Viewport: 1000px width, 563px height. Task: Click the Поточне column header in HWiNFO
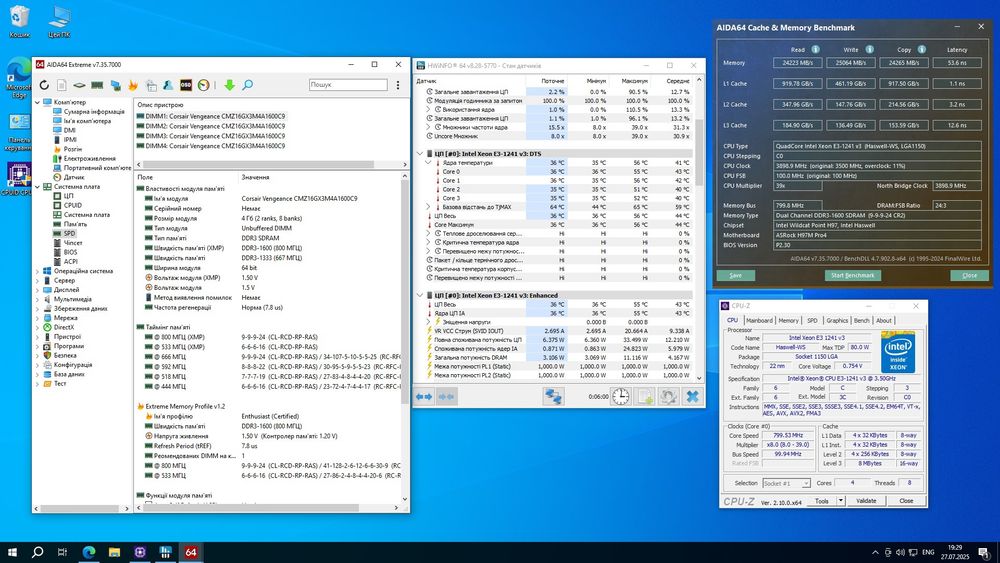[x=552, y=81]
